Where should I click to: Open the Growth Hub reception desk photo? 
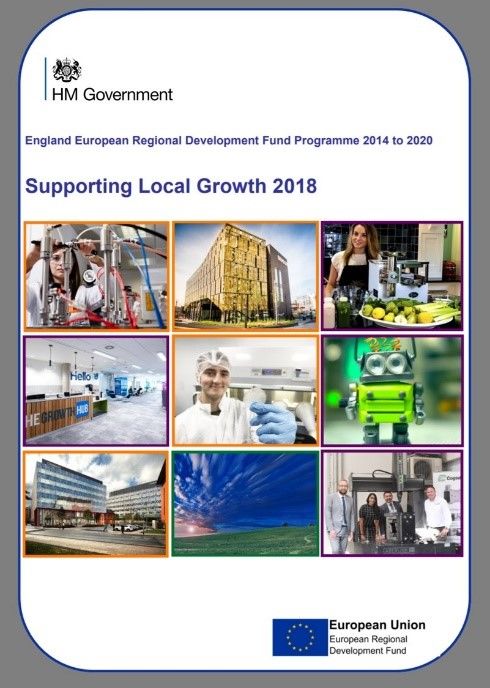[97, 391]
